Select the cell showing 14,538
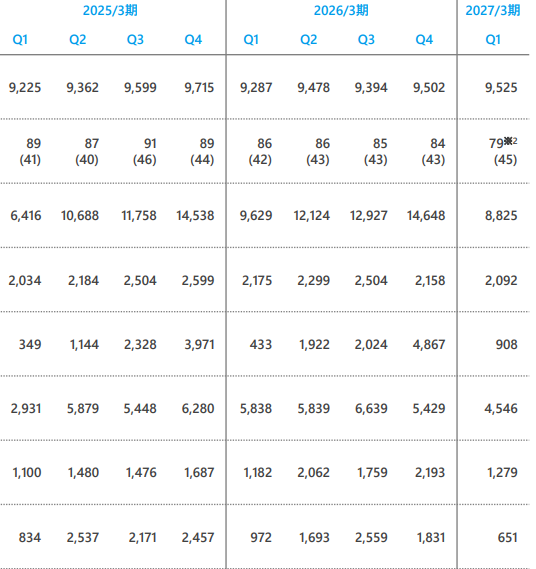Image resolution: width=536 pixels, height=569 pixels. (x=195, y=216)
